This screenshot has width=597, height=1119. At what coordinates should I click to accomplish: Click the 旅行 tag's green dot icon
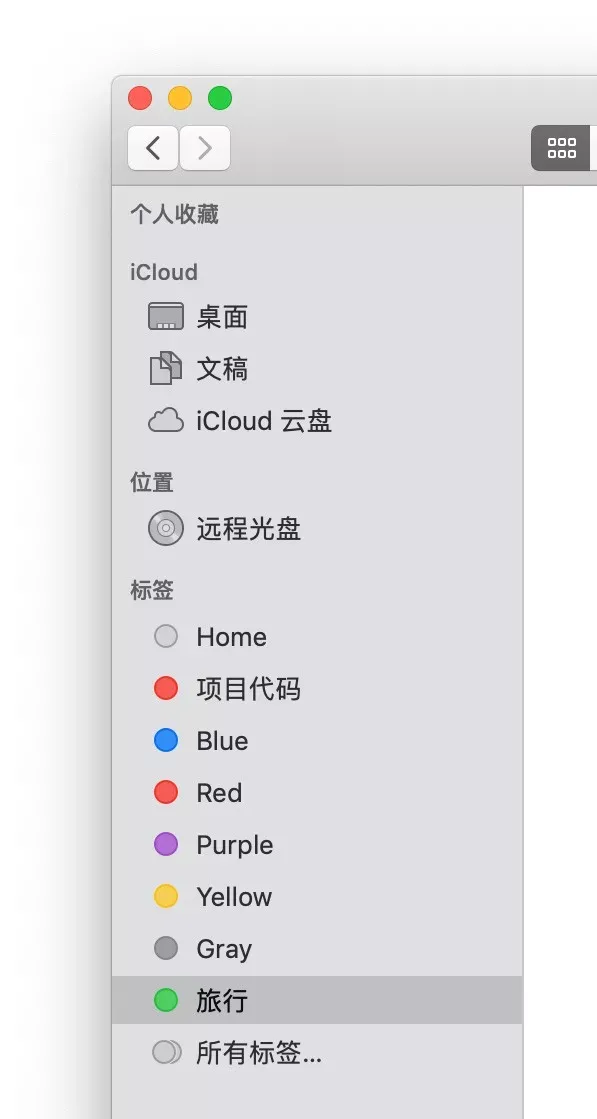tap(165, 1000)
